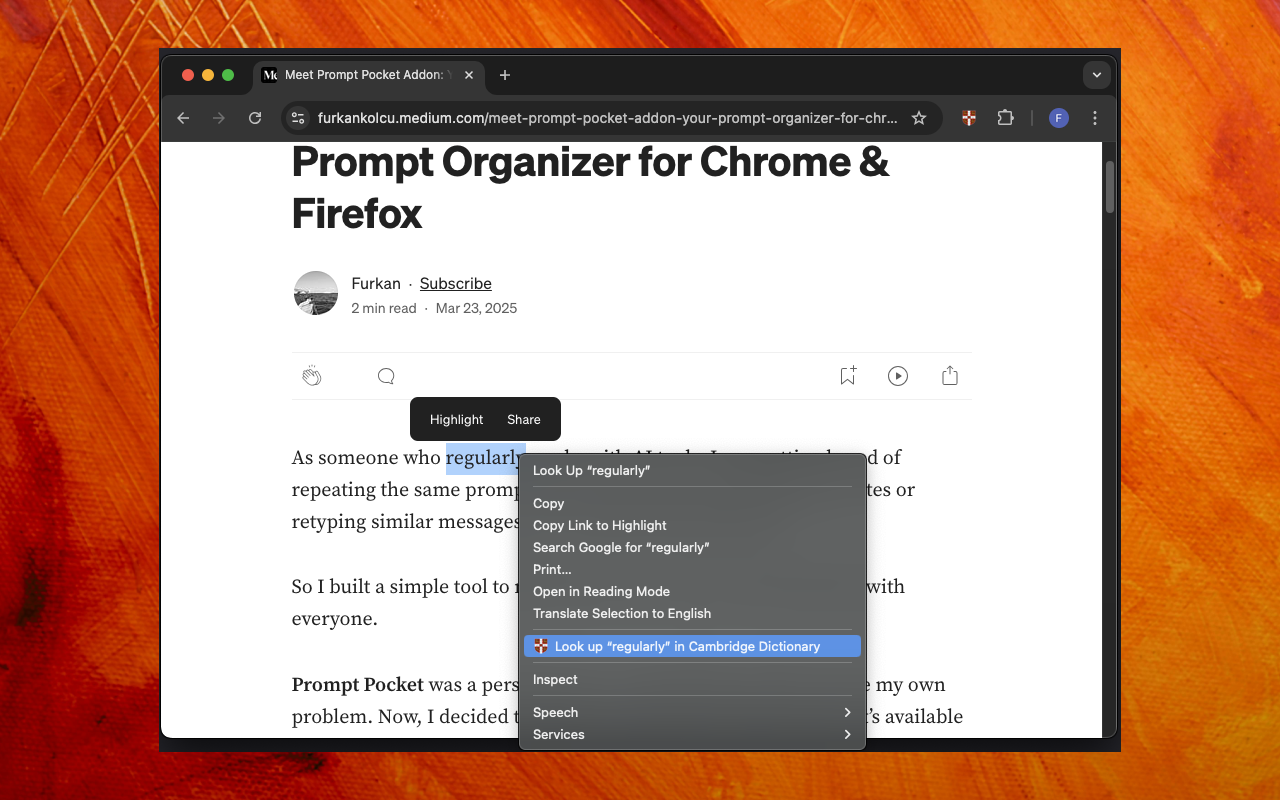Viewport: 1280px width, 800px height.
Task: Play the article audio with Listen icon
Action: point(898,376)
